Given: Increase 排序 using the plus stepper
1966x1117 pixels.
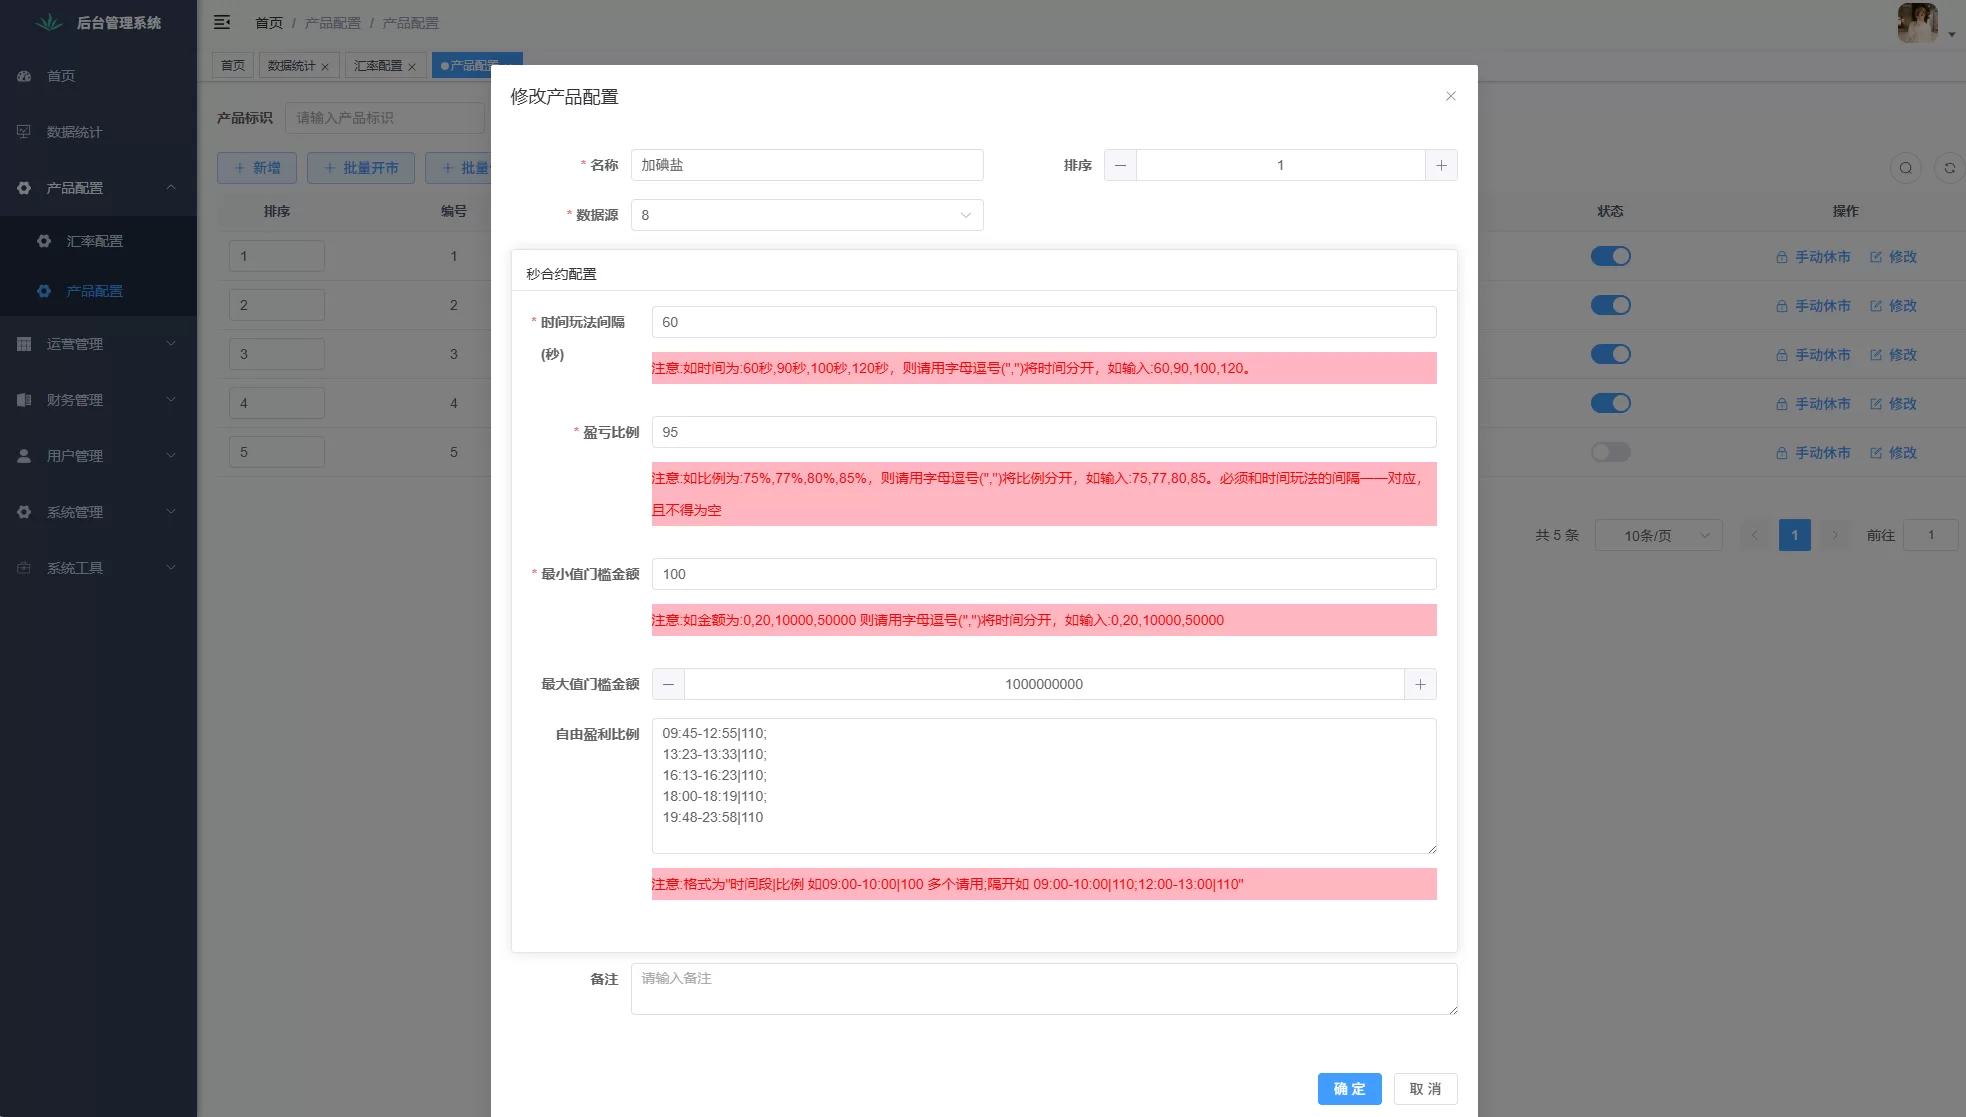Looking at the screenshot, I should (1440, 165).
